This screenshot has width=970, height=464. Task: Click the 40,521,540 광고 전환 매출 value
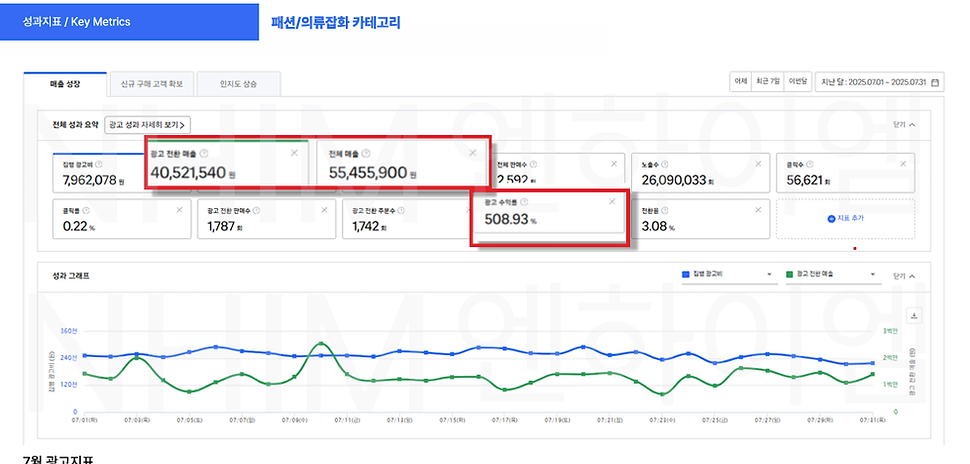click(187, 173)
